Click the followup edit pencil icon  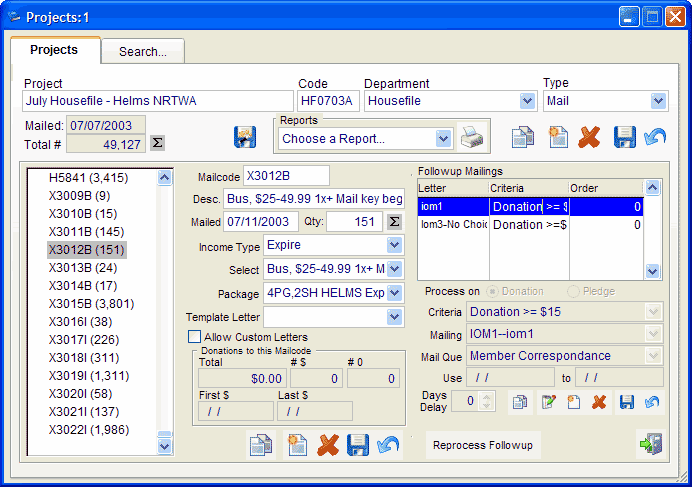[x=549, y=402]
